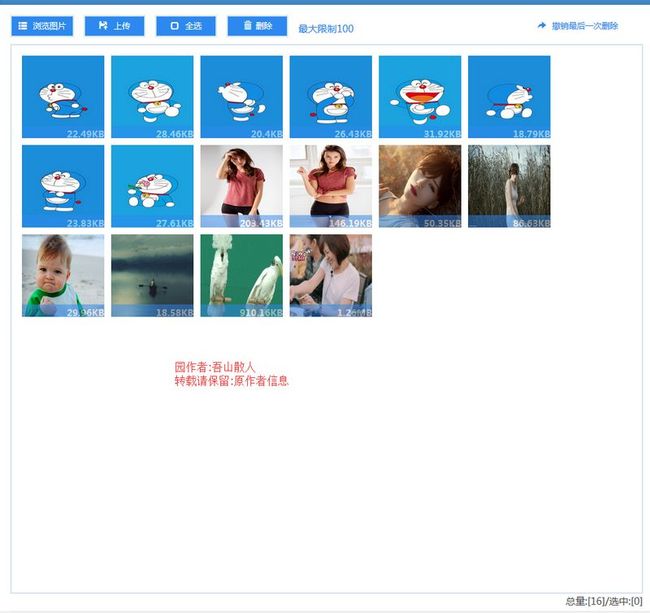Click the checkbox icon on 全选 button
This screenshot has height=613, width=650.
(x=175, y=26)
